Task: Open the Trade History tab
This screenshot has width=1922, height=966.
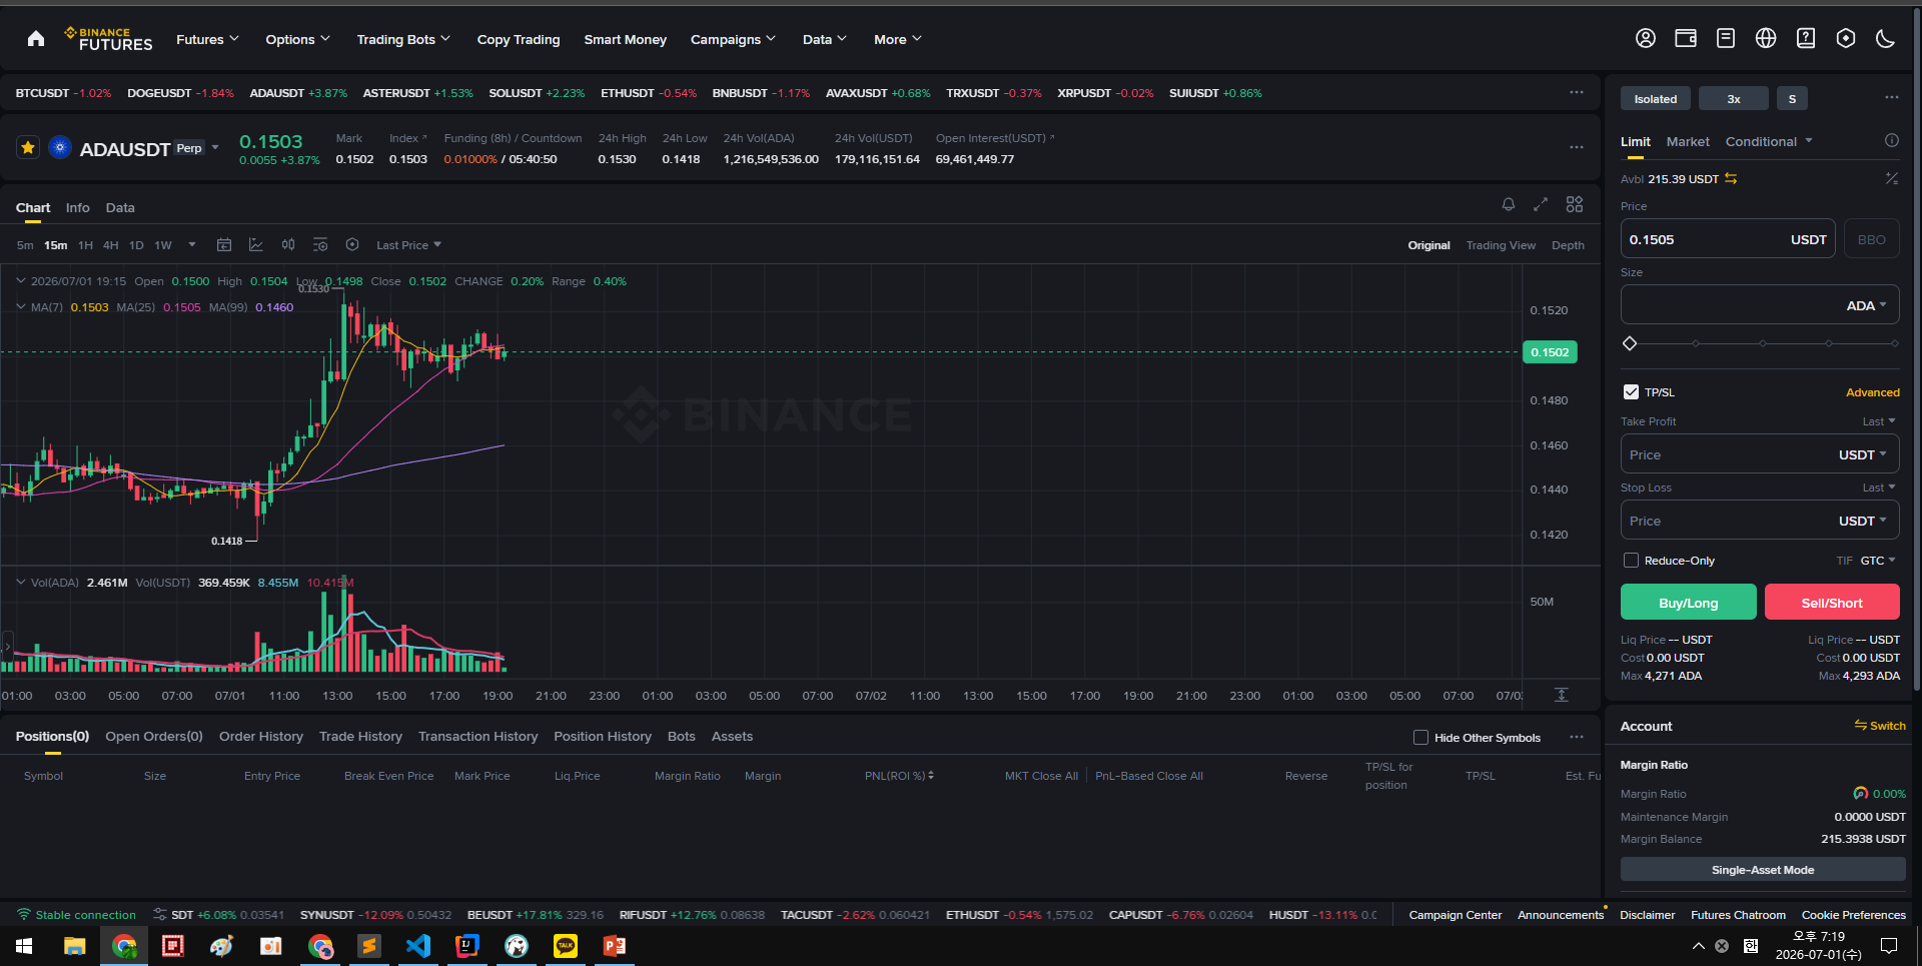Action: pos(360,737)
